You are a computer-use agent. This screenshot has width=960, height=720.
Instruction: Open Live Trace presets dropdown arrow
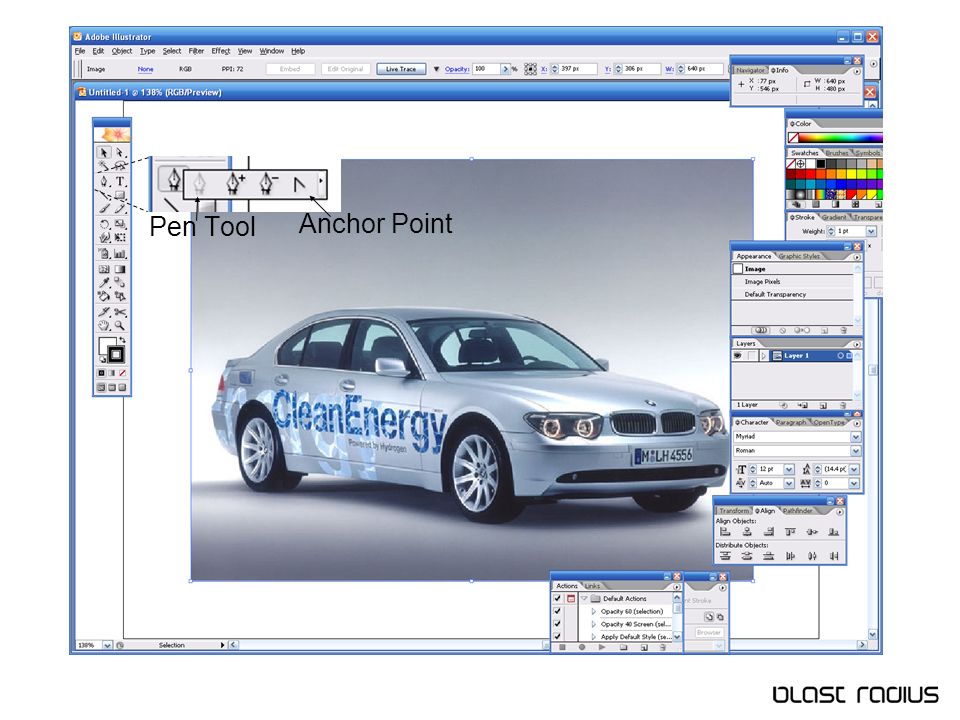tap(436, 69)
